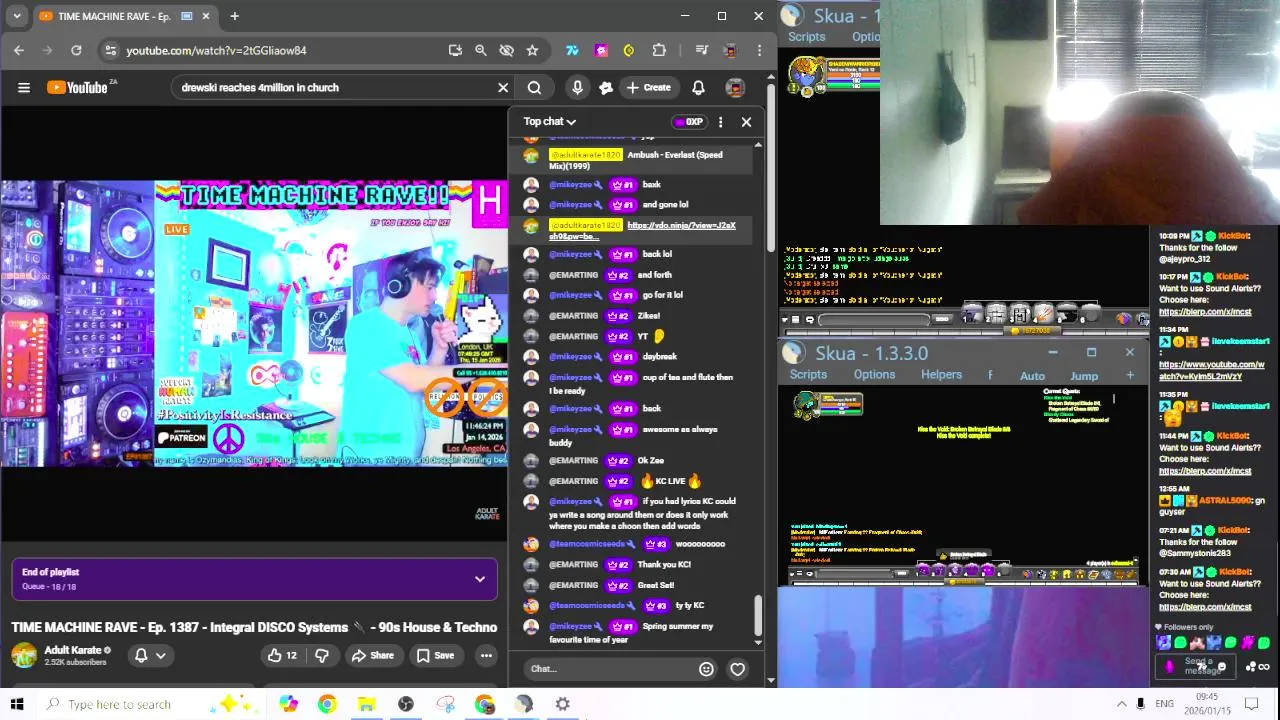Open the chat emoji picker
The width and height of the screenshot is (1280, 720).
706,669
